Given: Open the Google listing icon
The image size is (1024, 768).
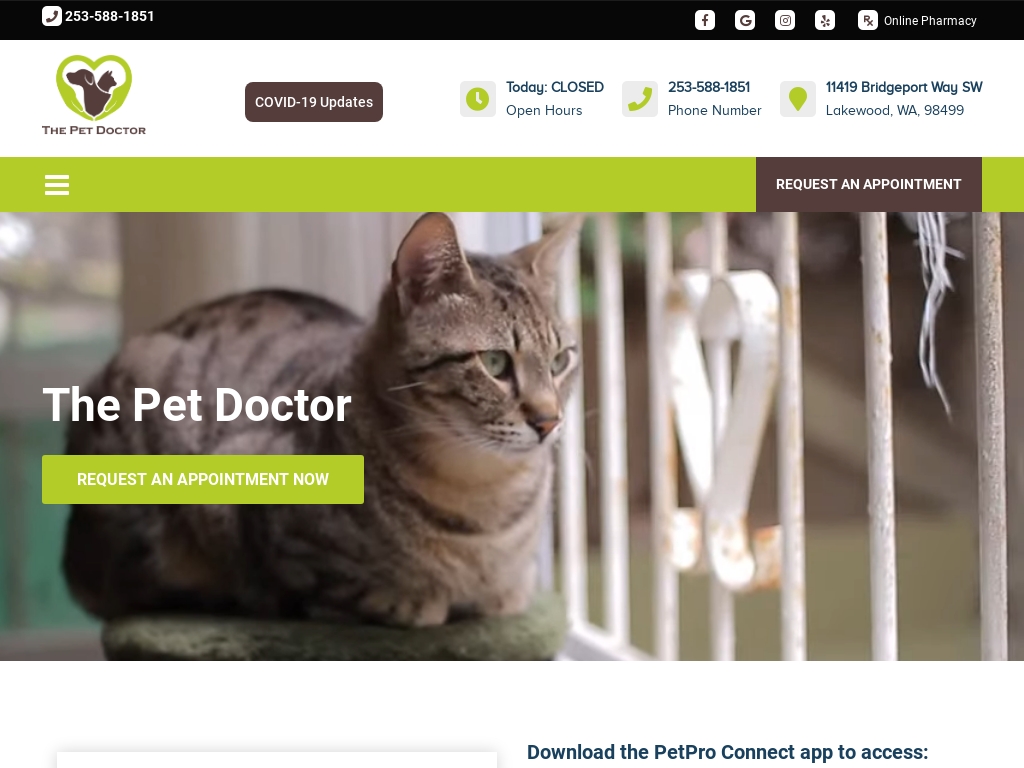Looking at the screenshot, I should [x=744, y=20].
